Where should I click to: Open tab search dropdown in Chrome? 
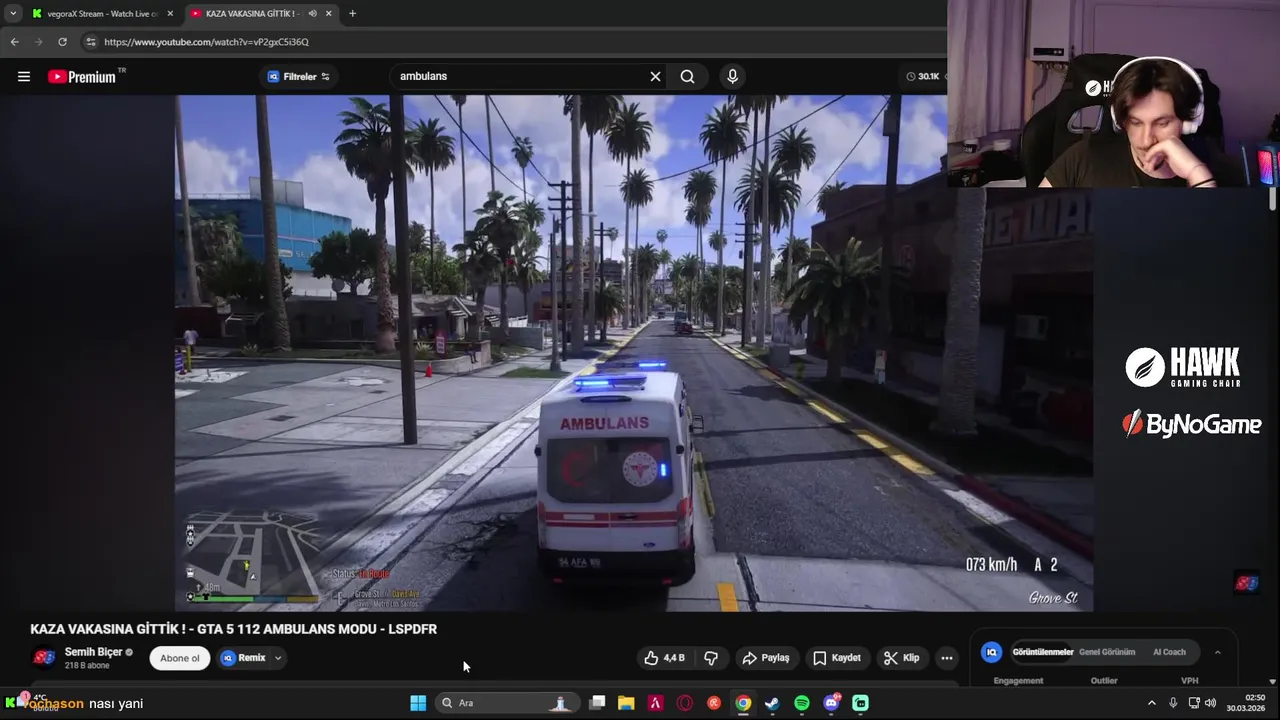point(12,13)
